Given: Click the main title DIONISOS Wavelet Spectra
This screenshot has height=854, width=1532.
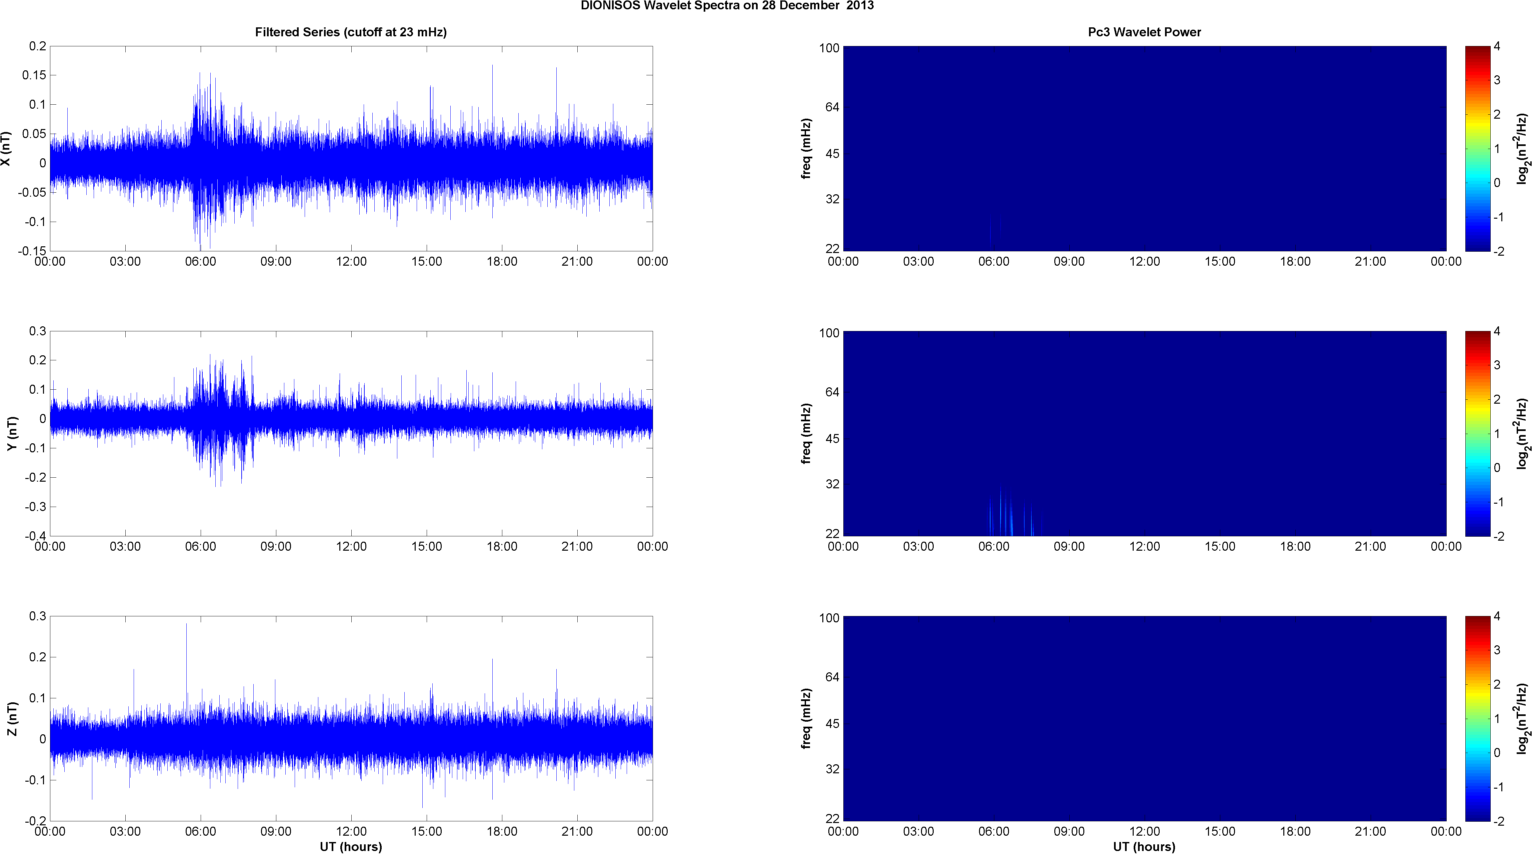Looking at the screenshot, I should click(x=727, y=6).
